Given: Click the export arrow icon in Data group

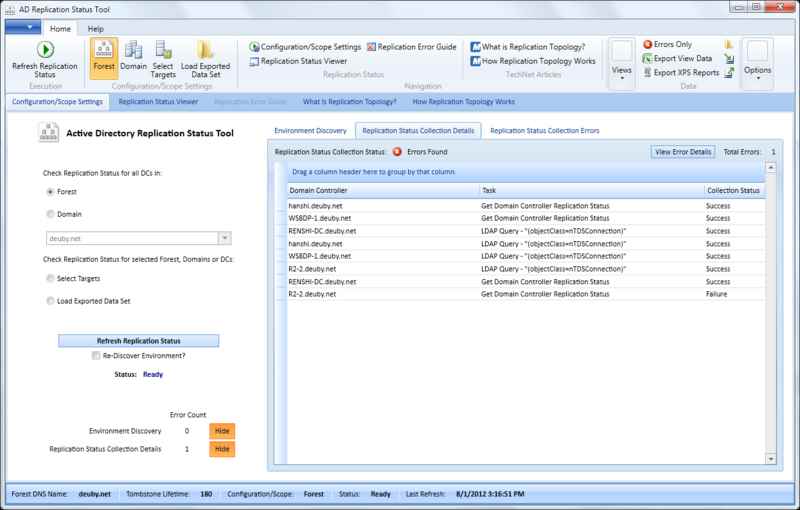Looking at the screenshot, I should [x=729, y=73].
